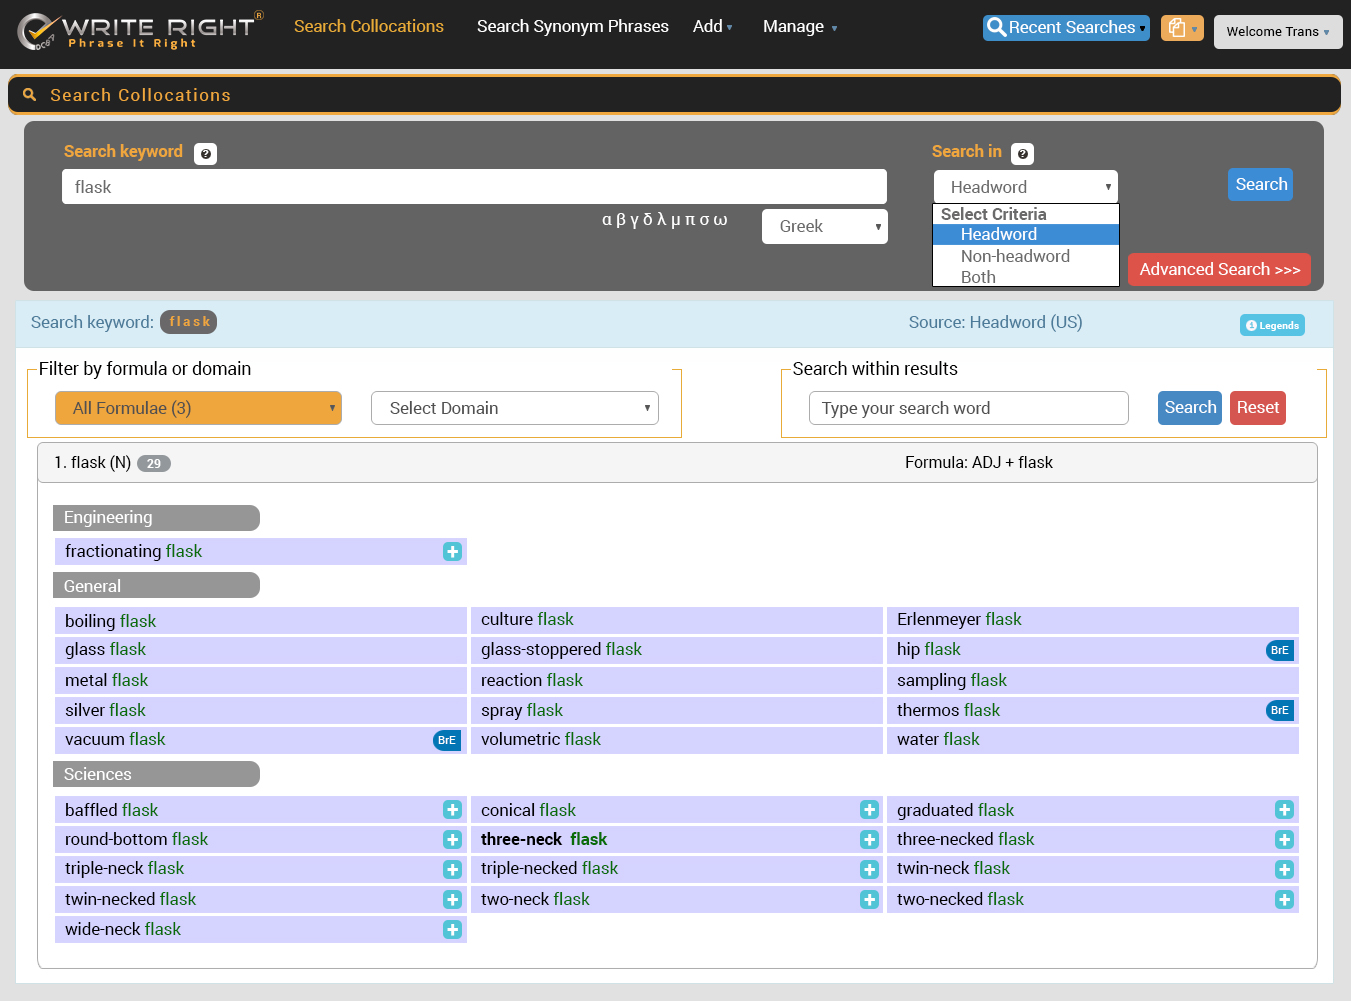Open the Manage menu

(799, 27)
